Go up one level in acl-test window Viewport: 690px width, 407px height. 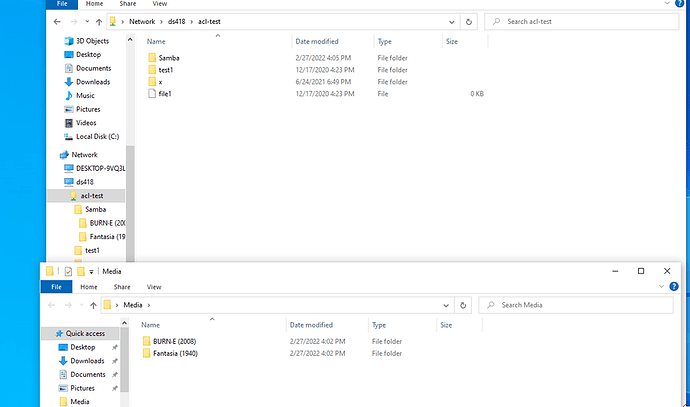point(99,22)
